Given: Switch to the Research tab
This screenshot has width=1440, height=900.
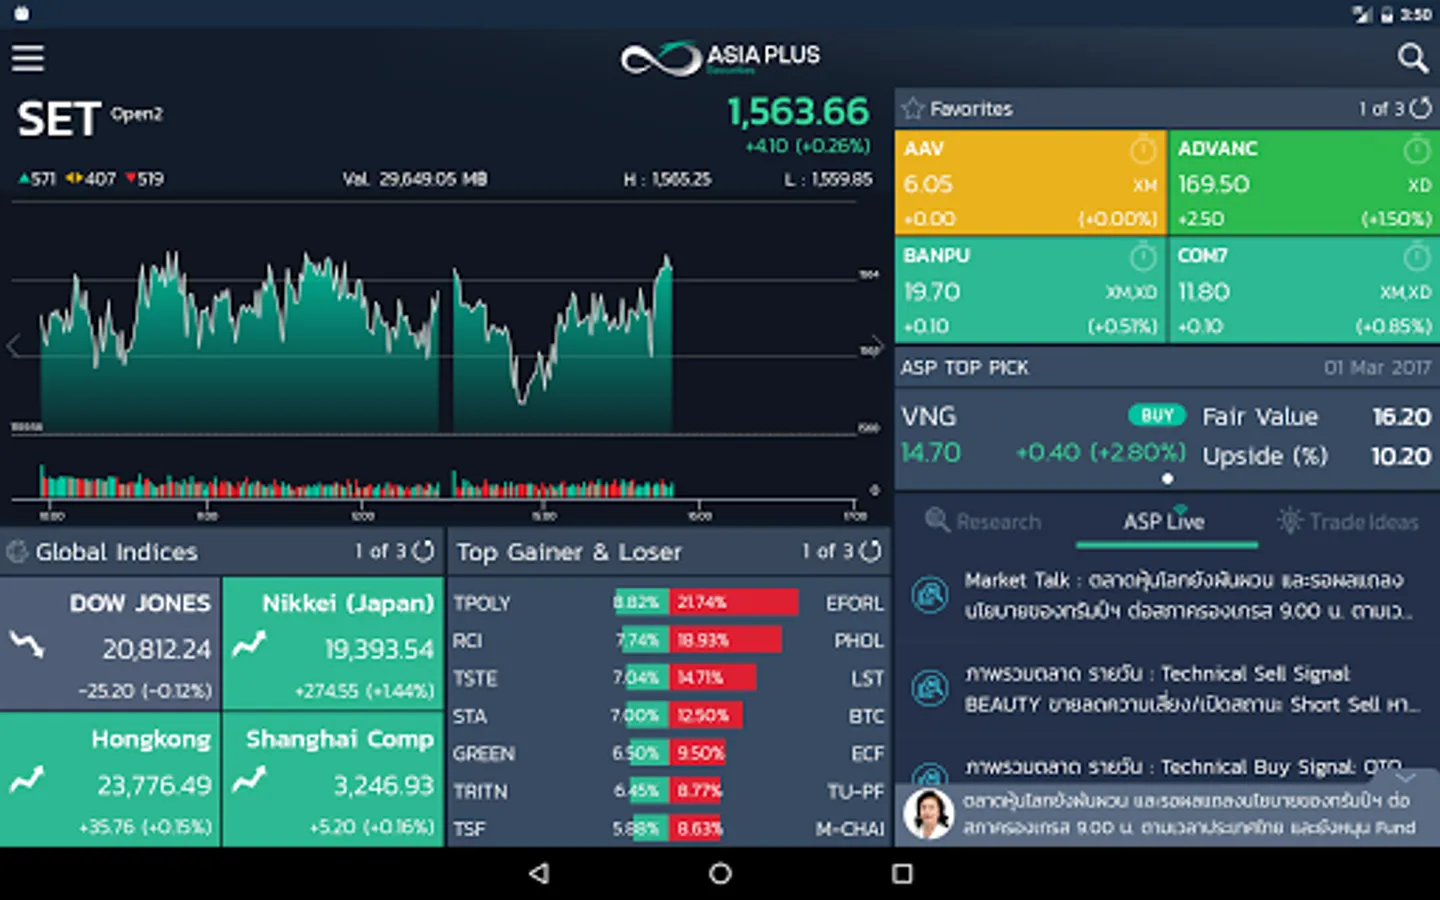Looking at the screenshot, I should click(x=983, y=521).
